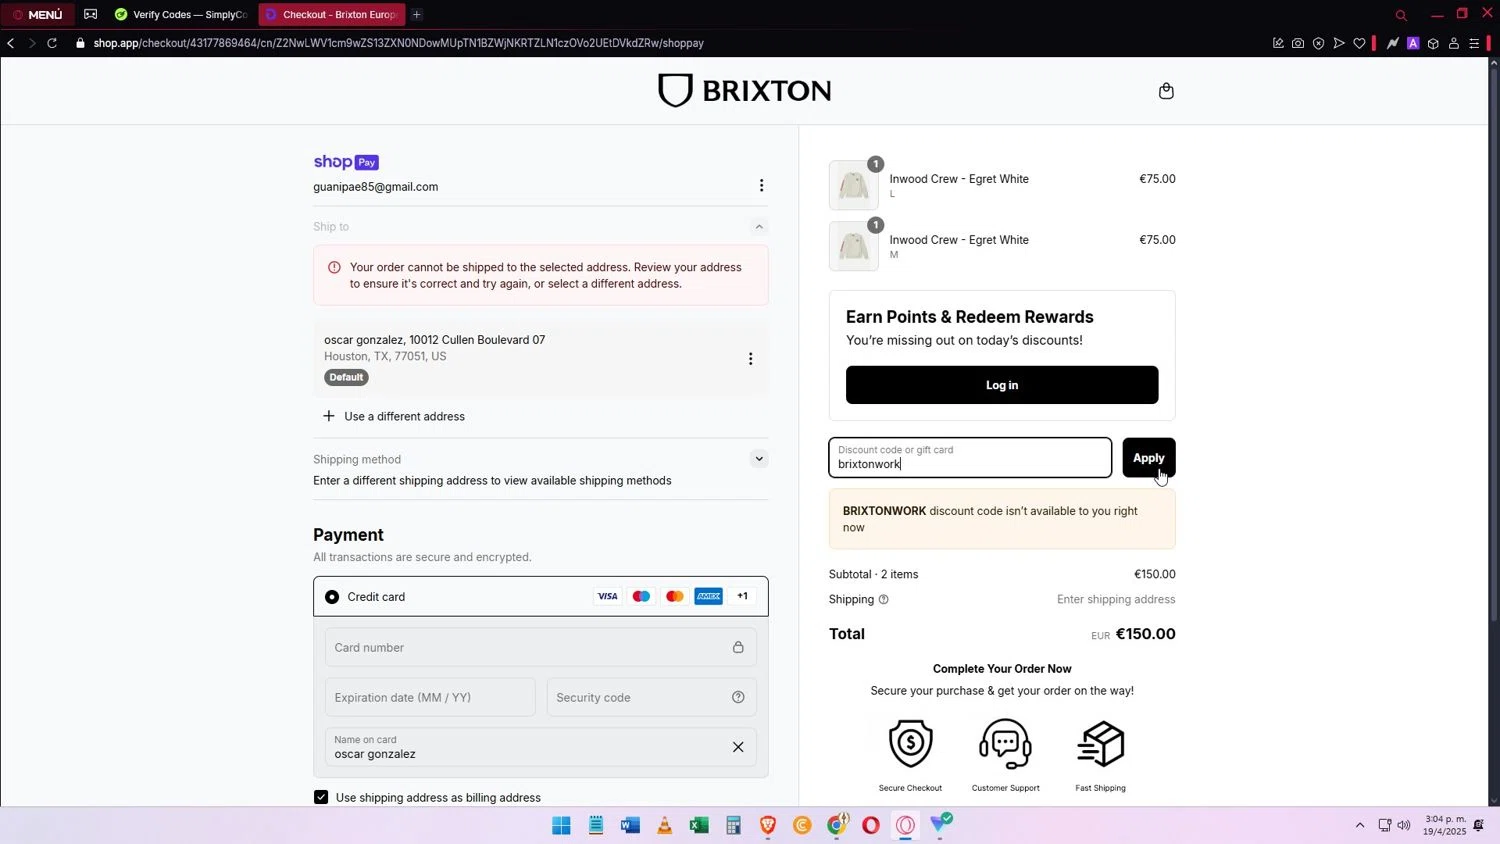Open Brave browser from taskbar

point(768,825)
